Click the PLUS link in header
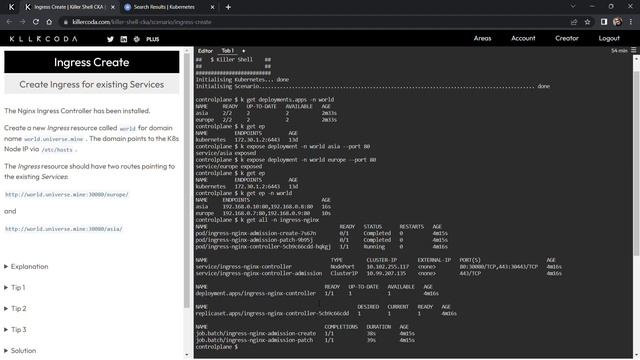The width and height of the screenshot is (640, 360). [x=153, y=39]
